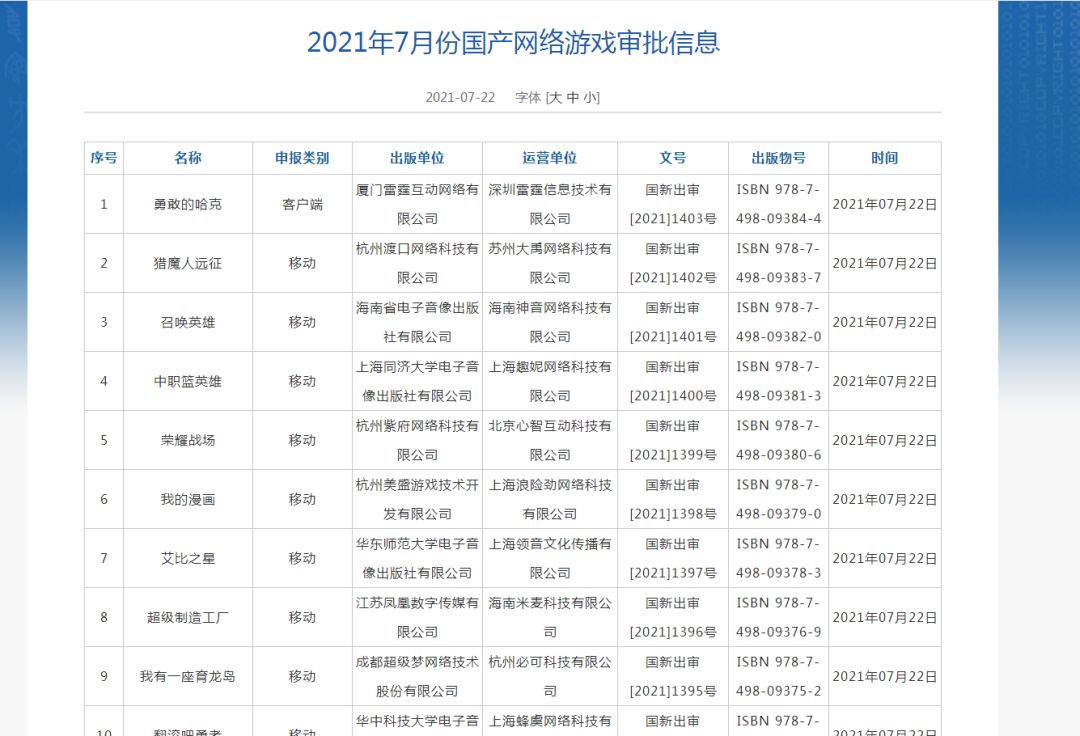Click approval number 国新出审[2021]1395号
Image resolution: width=1080 pixels, height=736 pixels.
point(673,677)
